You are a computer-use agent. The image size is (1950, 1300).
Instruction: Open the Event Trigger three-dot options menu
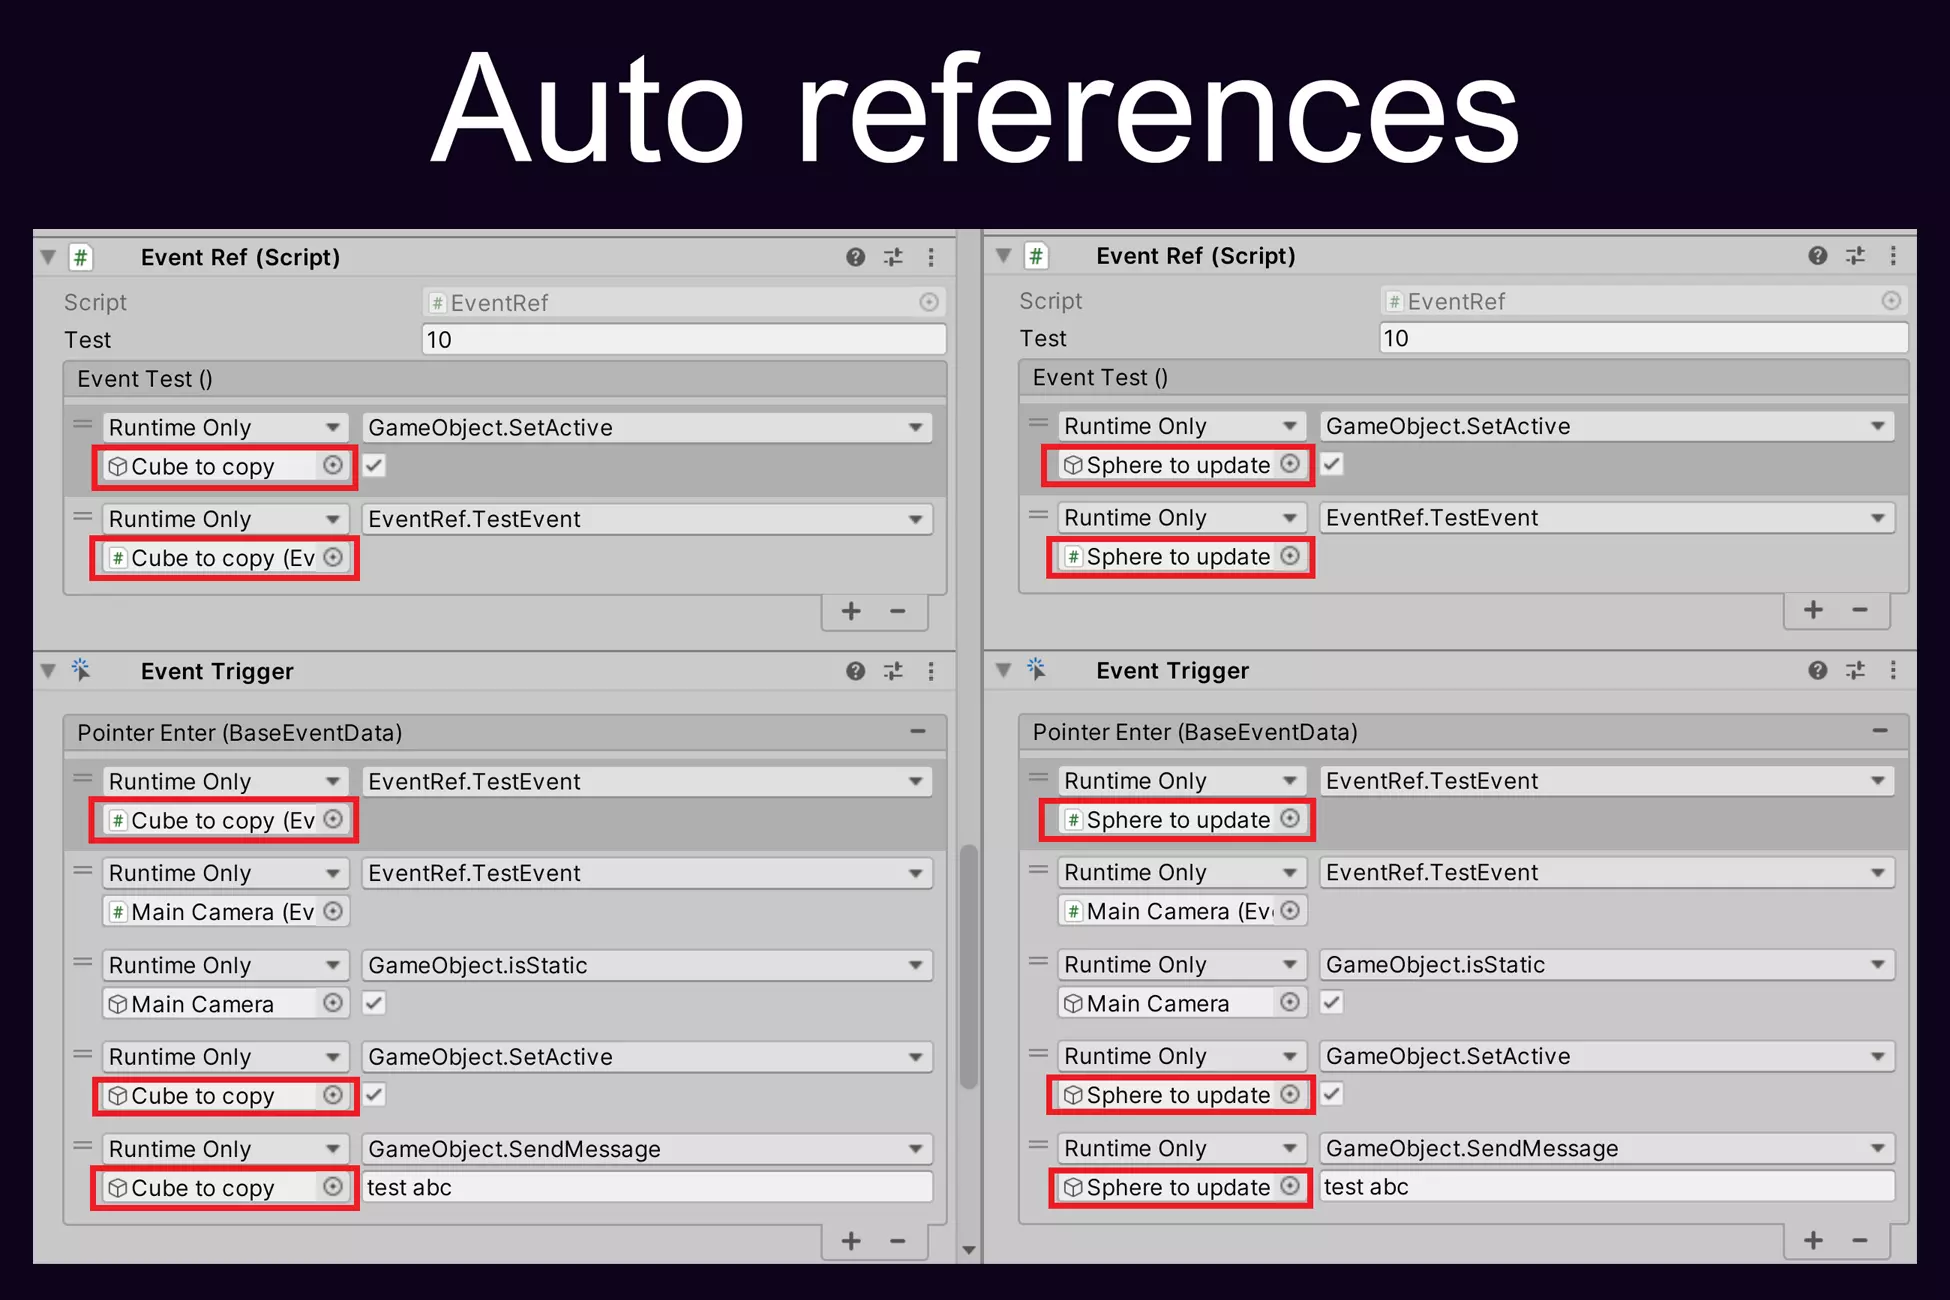tap(931, 671)
